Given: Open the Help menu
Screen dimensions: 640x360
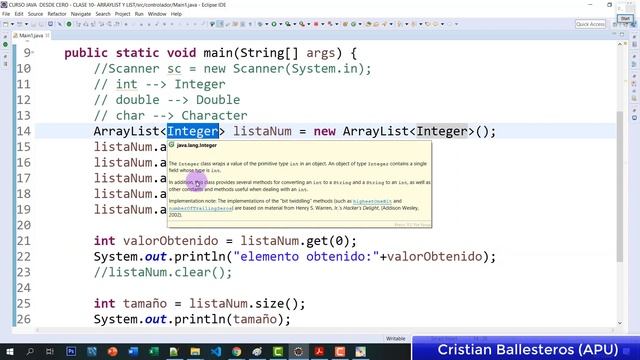Looking at the screenshot, I should click(176, 14).
